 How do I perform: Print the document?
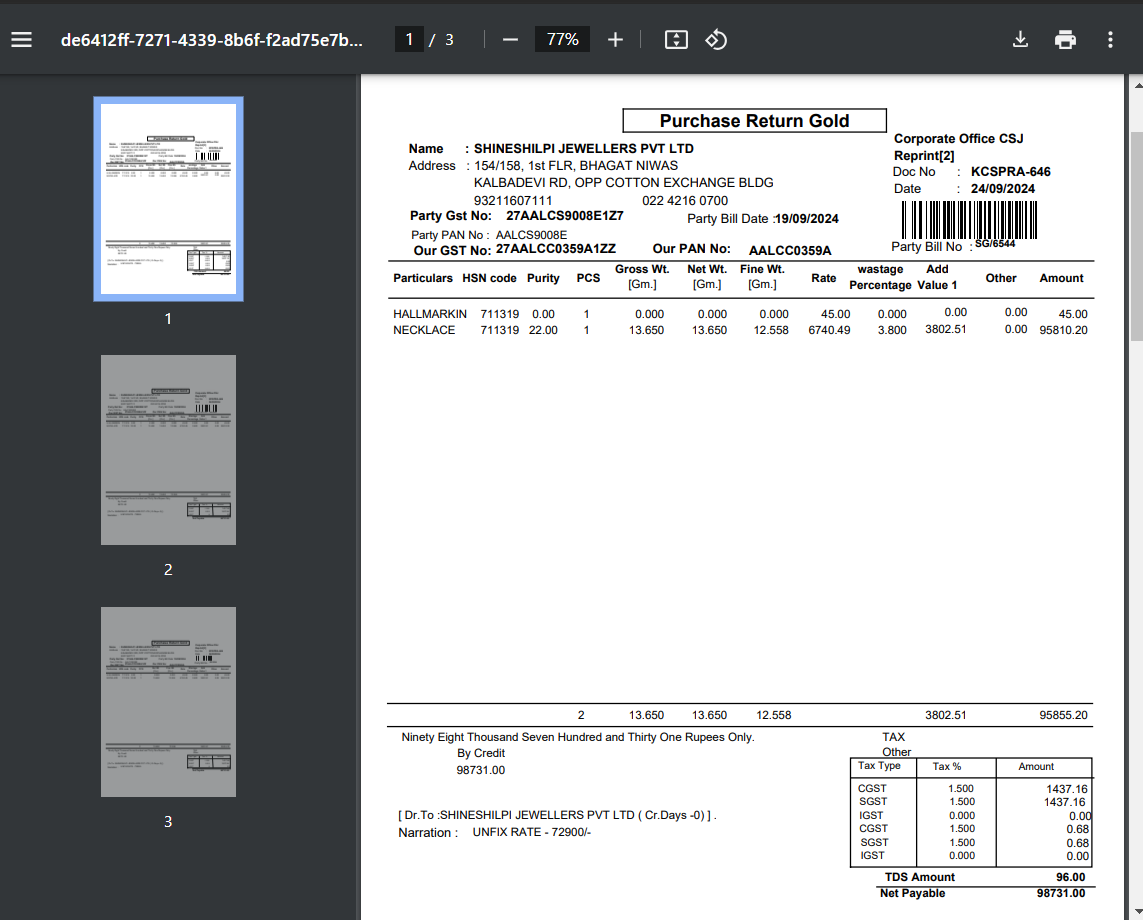(1065, 39)
